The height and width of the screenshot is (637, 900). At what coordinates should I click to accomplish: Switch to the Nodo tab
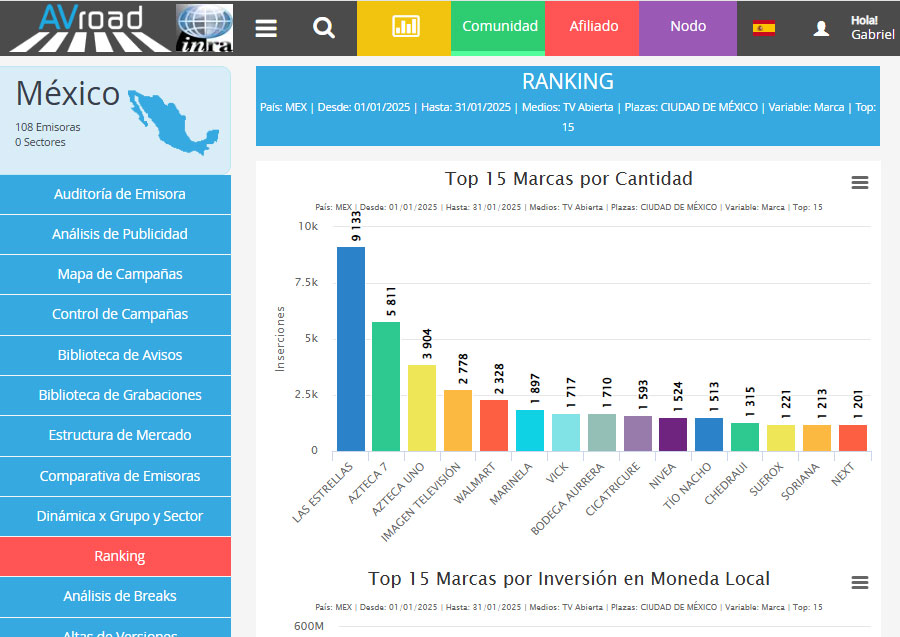click(x=688, y=26)
